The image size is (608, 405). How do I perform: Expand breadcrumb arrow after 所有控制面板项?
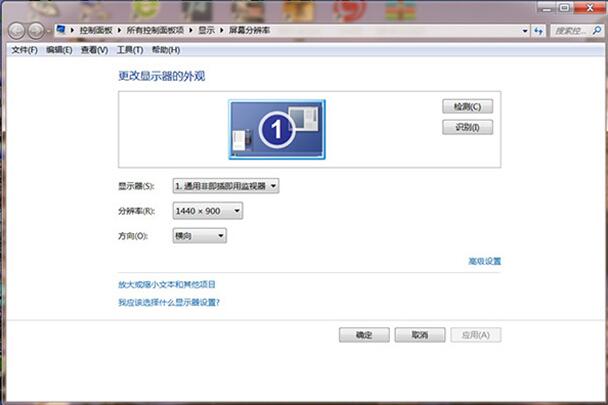click(x=191, y=30)
